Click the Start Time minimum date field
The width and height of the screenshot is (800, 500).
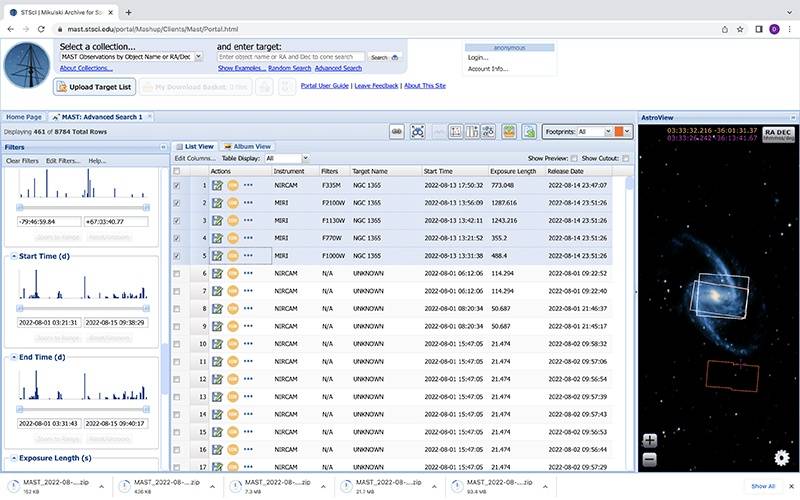pos(48,322)
